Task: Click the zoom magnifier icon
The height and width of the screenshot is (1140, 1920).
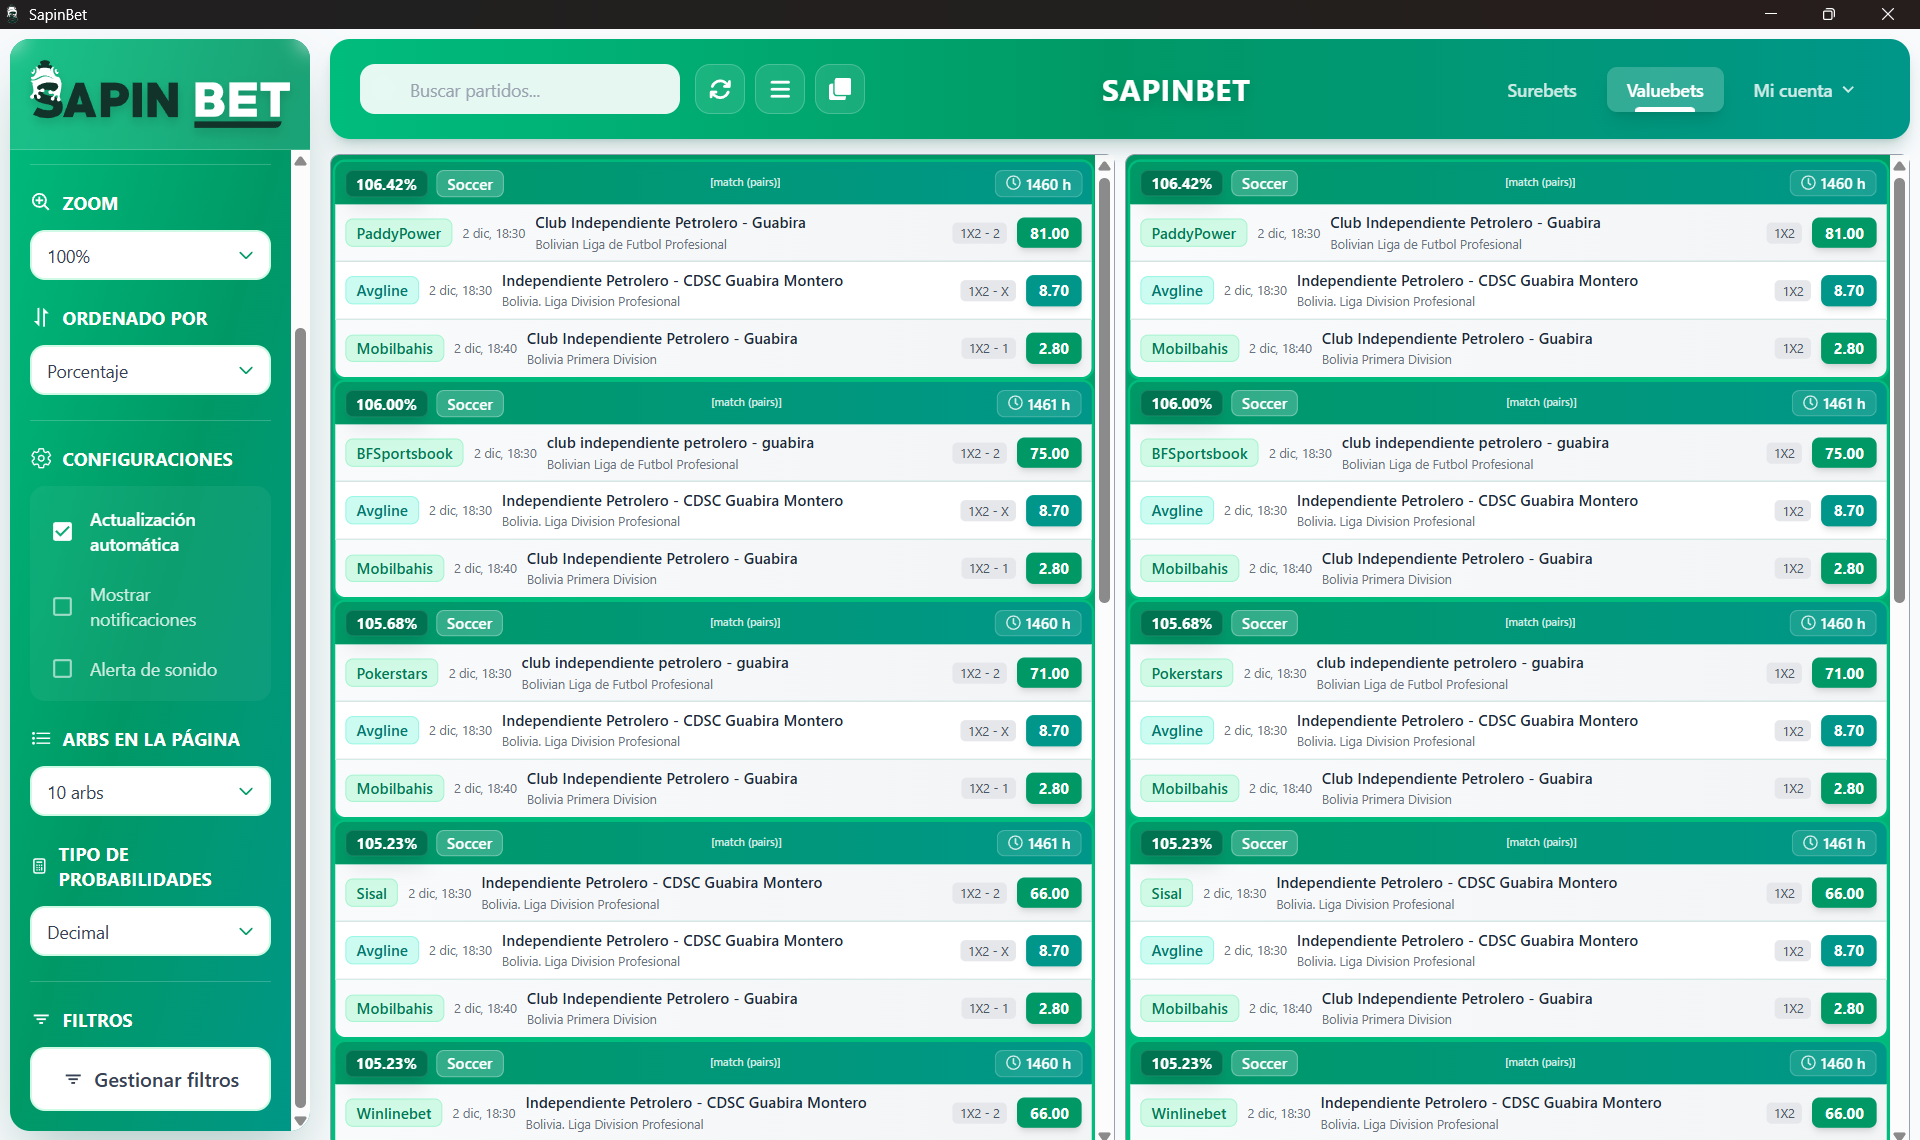Action: pyautogui.click(x=41, y=202)
